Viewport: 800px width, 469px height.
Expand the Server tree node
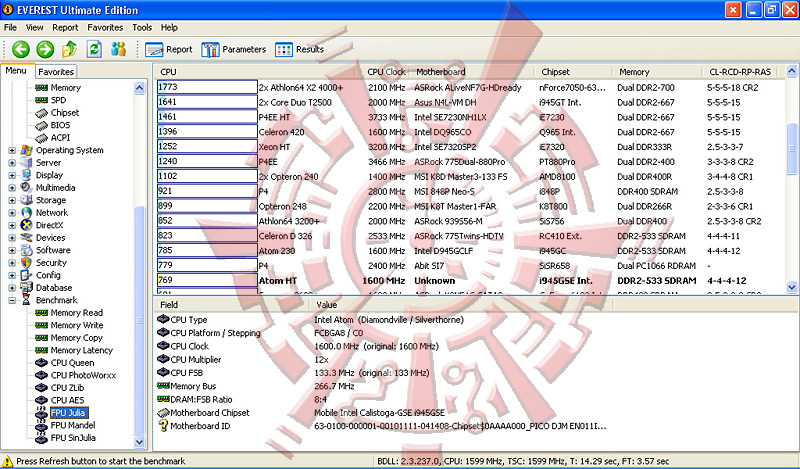[x=12, y=163]
